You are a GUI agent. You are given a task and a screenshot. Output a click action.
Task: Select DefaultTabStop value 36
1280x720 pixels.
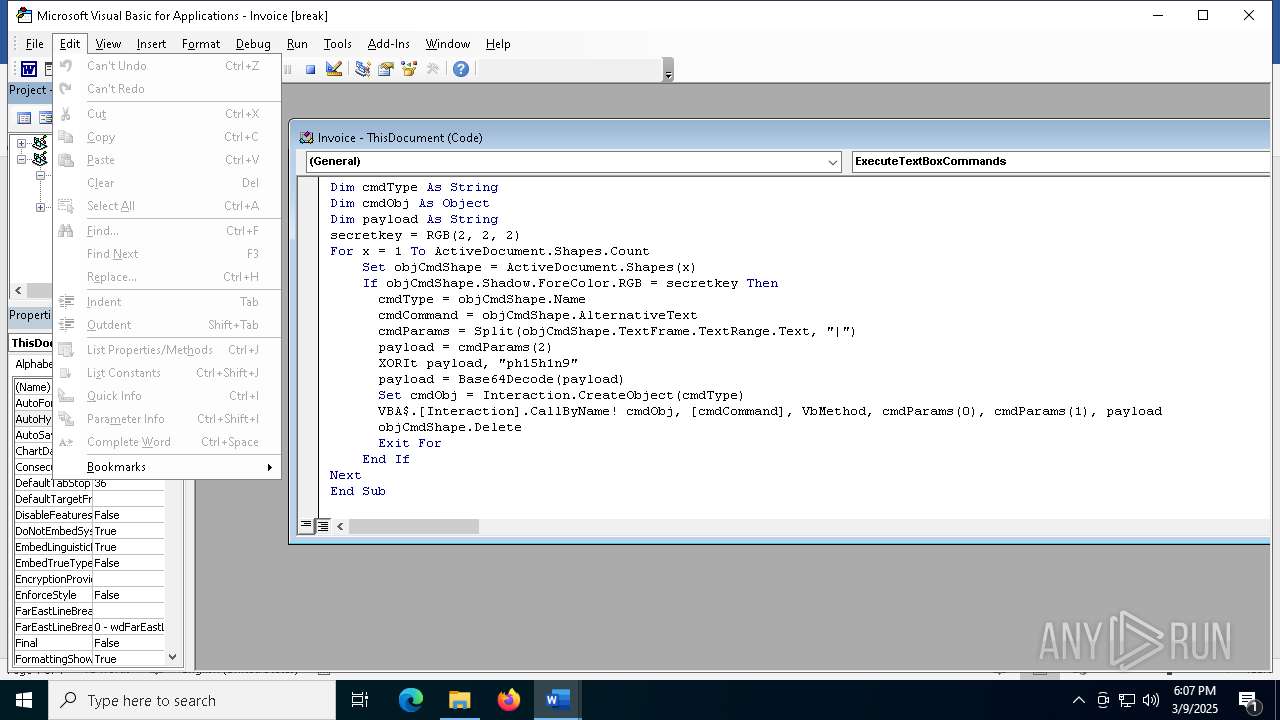point(128,483)
